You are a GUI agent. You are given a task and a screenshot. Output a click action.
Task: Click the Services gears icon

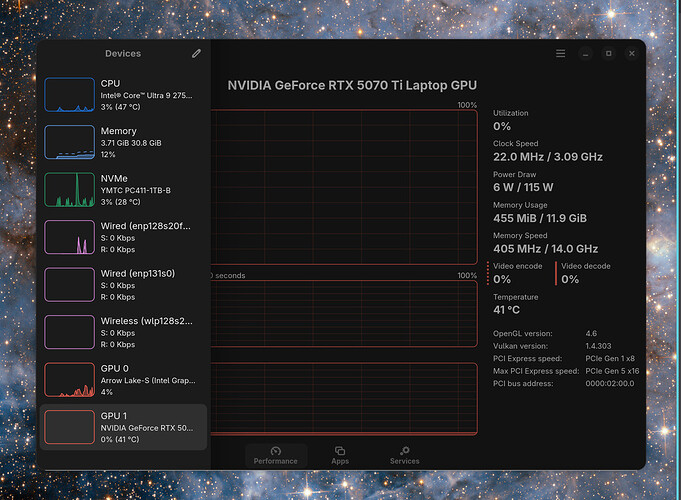pyautogui.click(x=404, y=450)
